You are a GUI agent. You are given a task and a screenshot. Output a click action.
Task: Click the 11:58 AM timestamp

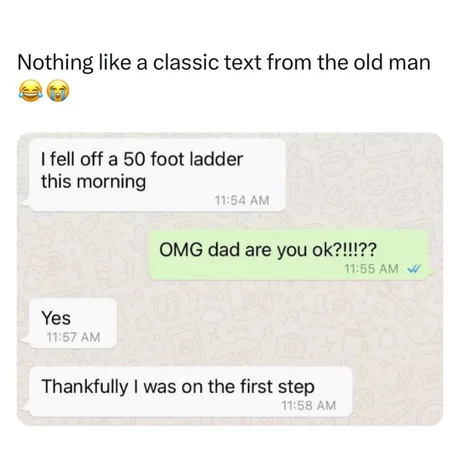(308, 405)
